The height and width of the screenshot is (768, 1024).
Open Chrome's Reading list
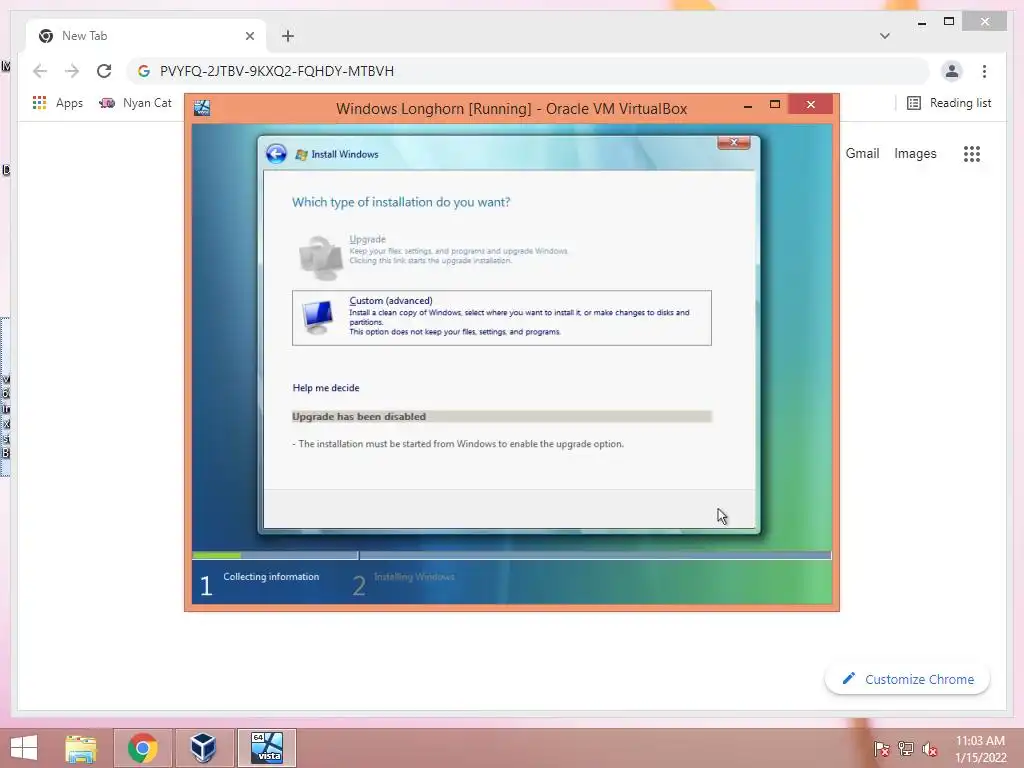pyautogui.click(x=949, y=103)
